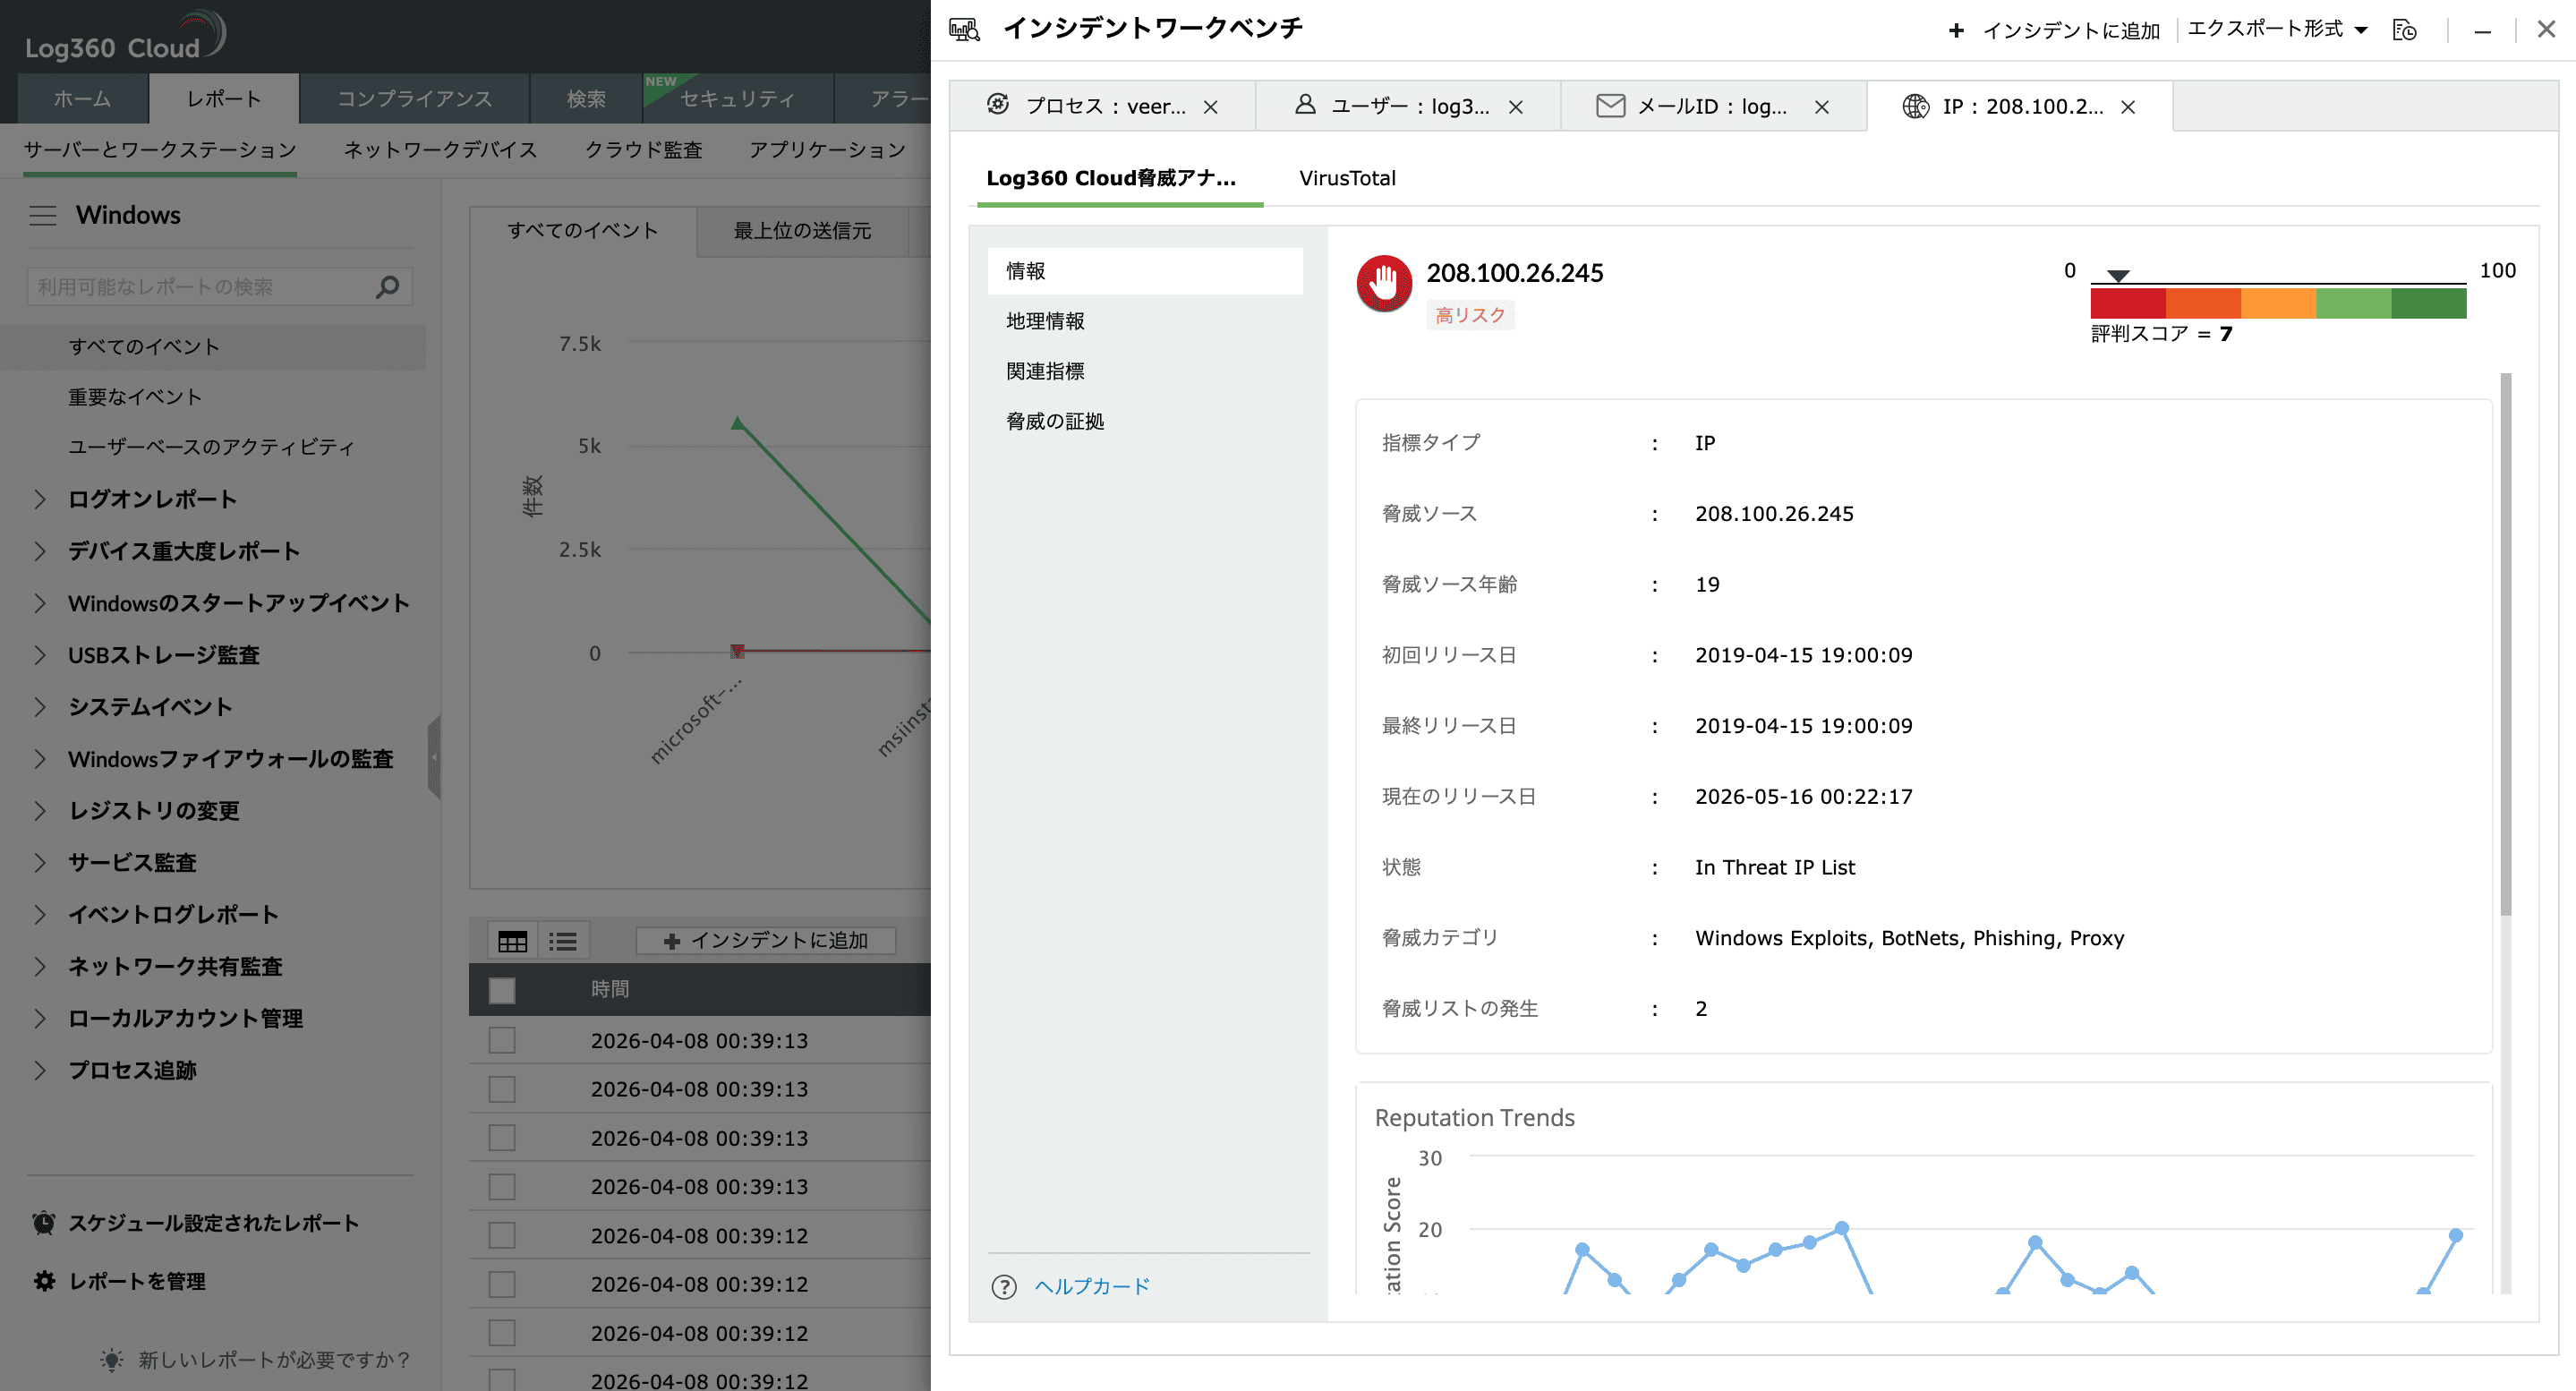Viewport: 2576px width, 1391px height.
Task: Toggle the select-all checkbox in 時間 header
Action: [x=502, y=990]
